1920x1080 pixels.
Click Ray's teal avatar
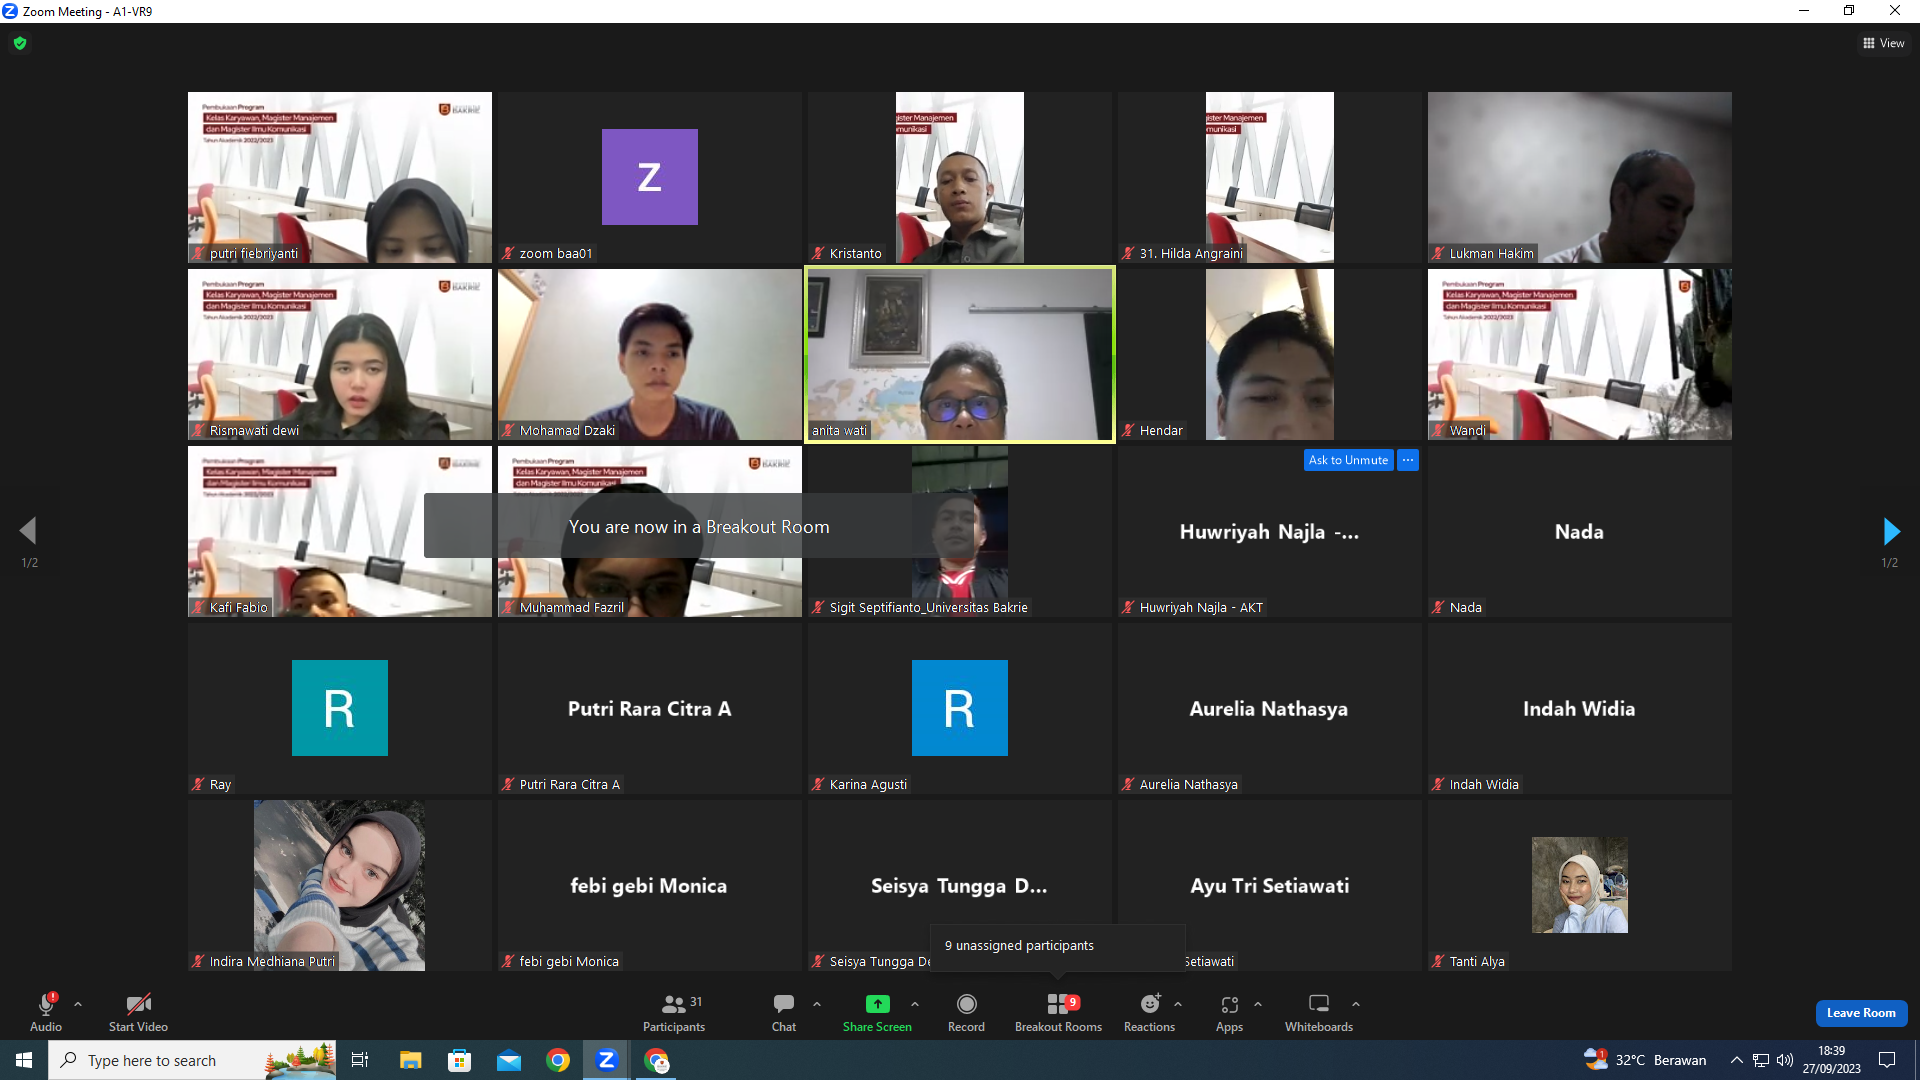click(x=340, y=708)
